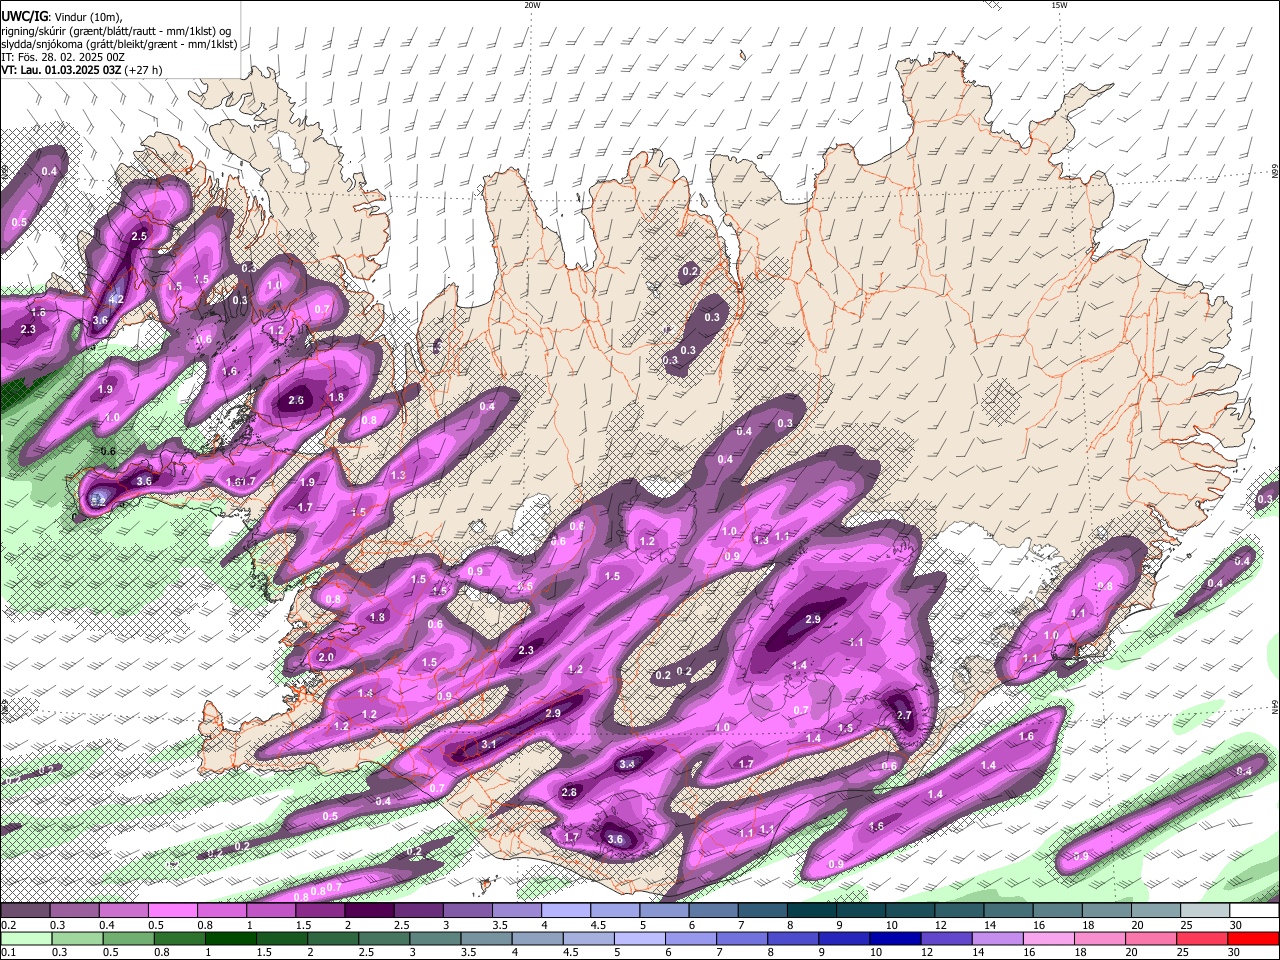Viewport: 1280px width, 960px height.
Task: Click the dark teal top-row swatch between 8 and 9
Action: tap(812, 911)
